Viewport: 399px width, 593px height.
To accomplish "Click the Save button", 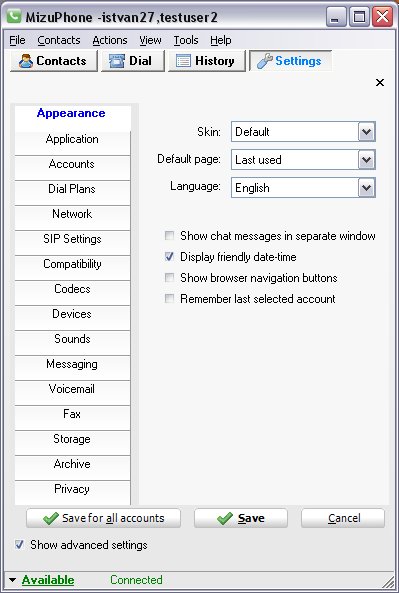I will [x=241, y=518].
